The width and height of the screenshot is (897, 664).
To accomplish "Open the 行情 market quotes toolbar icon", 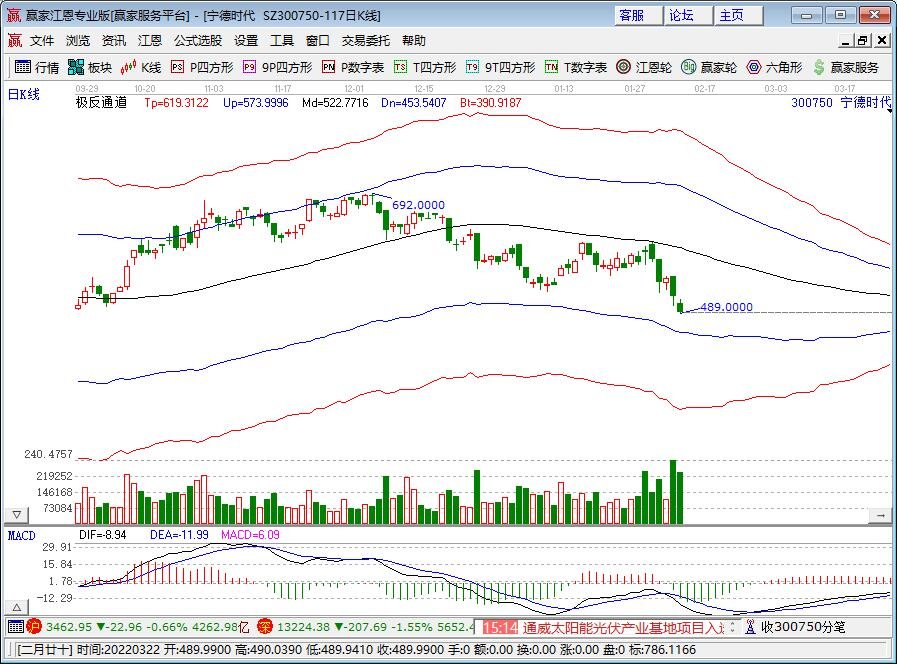I will 23,67.
